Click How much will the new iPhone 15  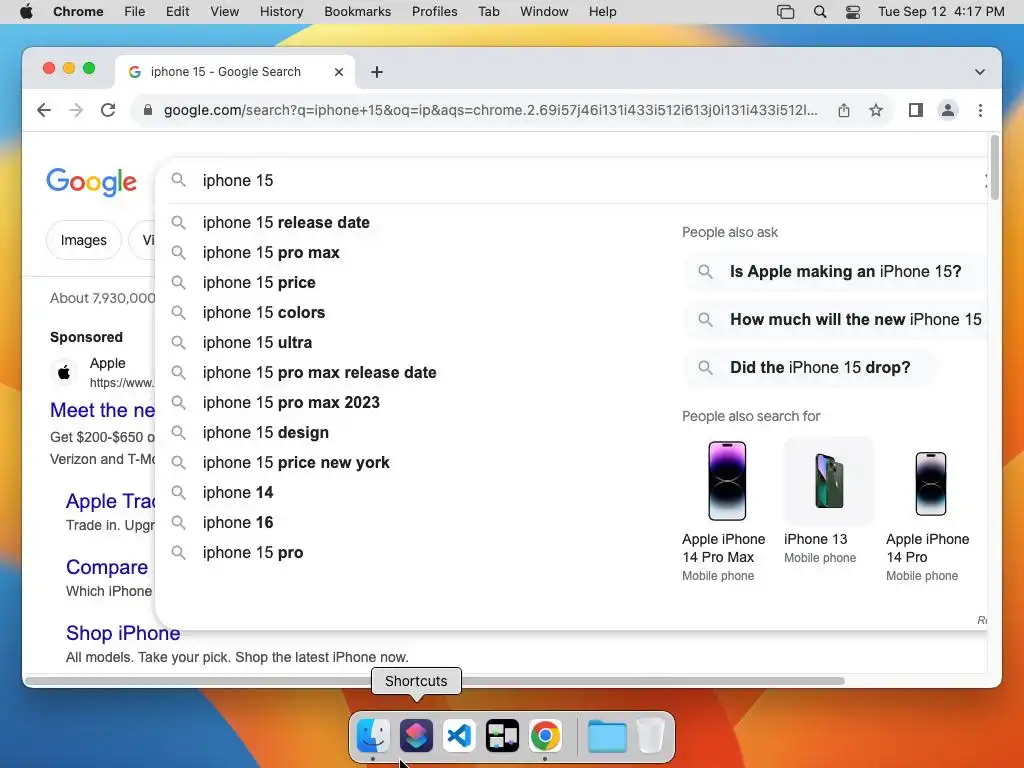click(x=835, y=319)
